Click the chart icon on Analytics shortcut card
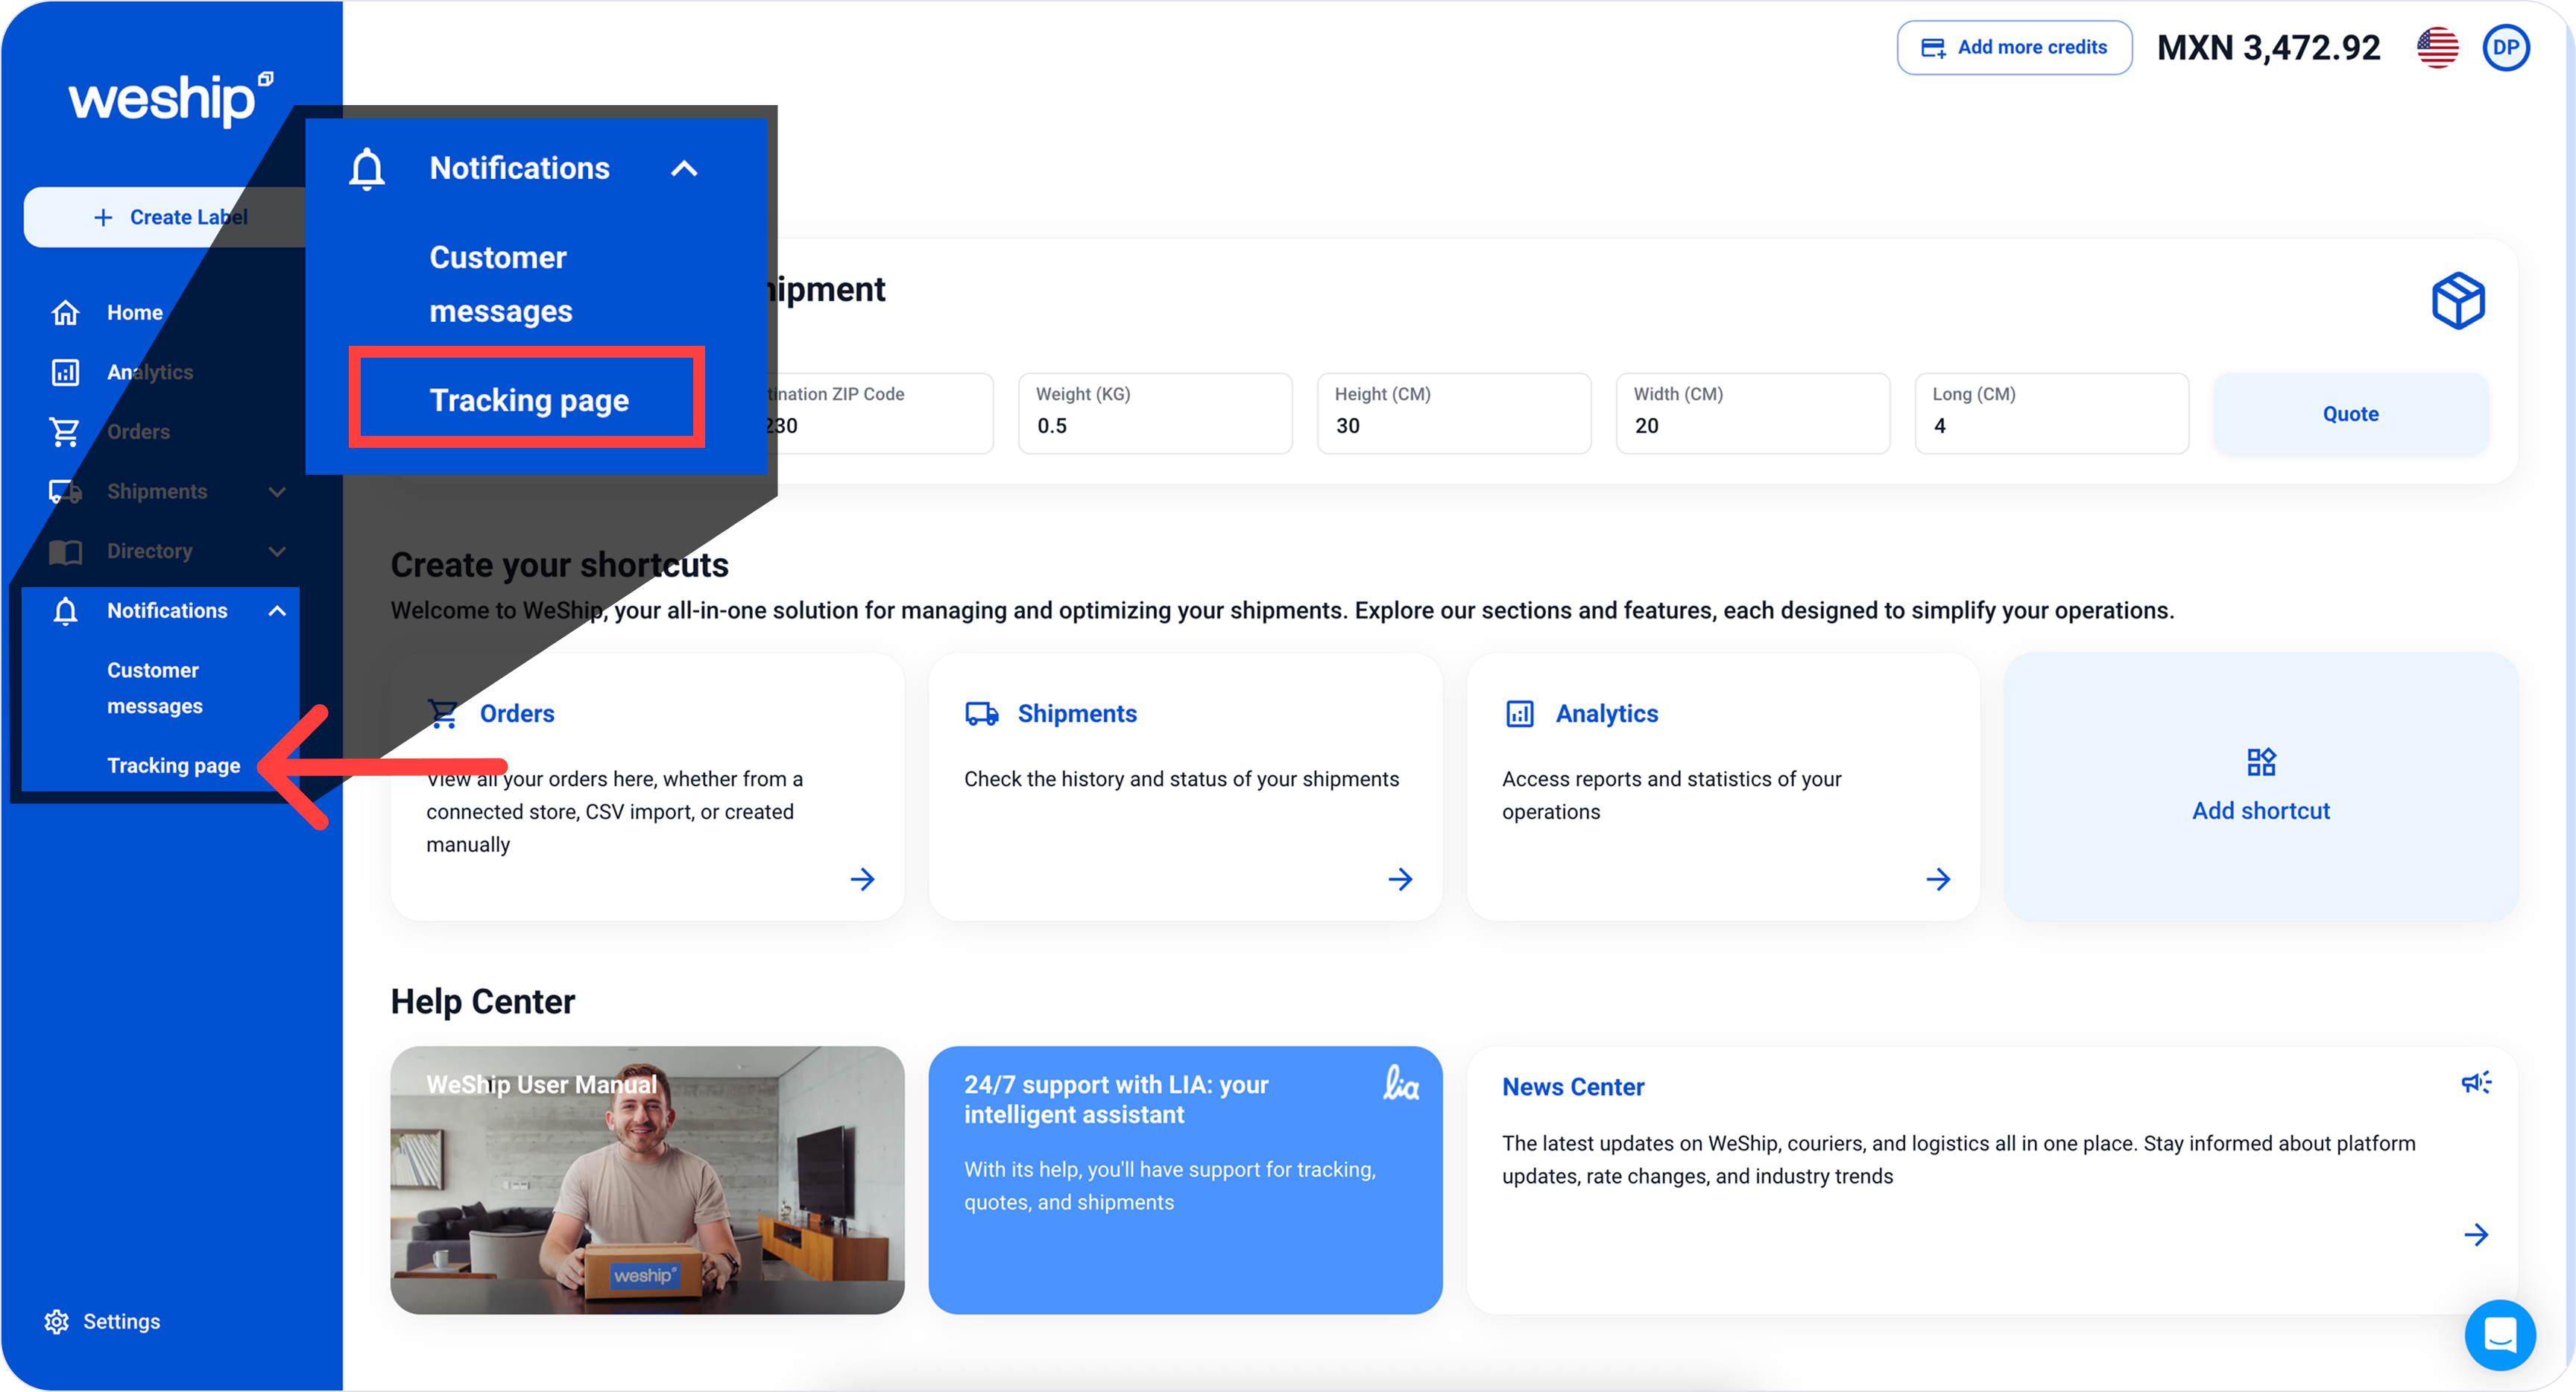This screenshot has width=2576, height=1392. [1519, 713]
